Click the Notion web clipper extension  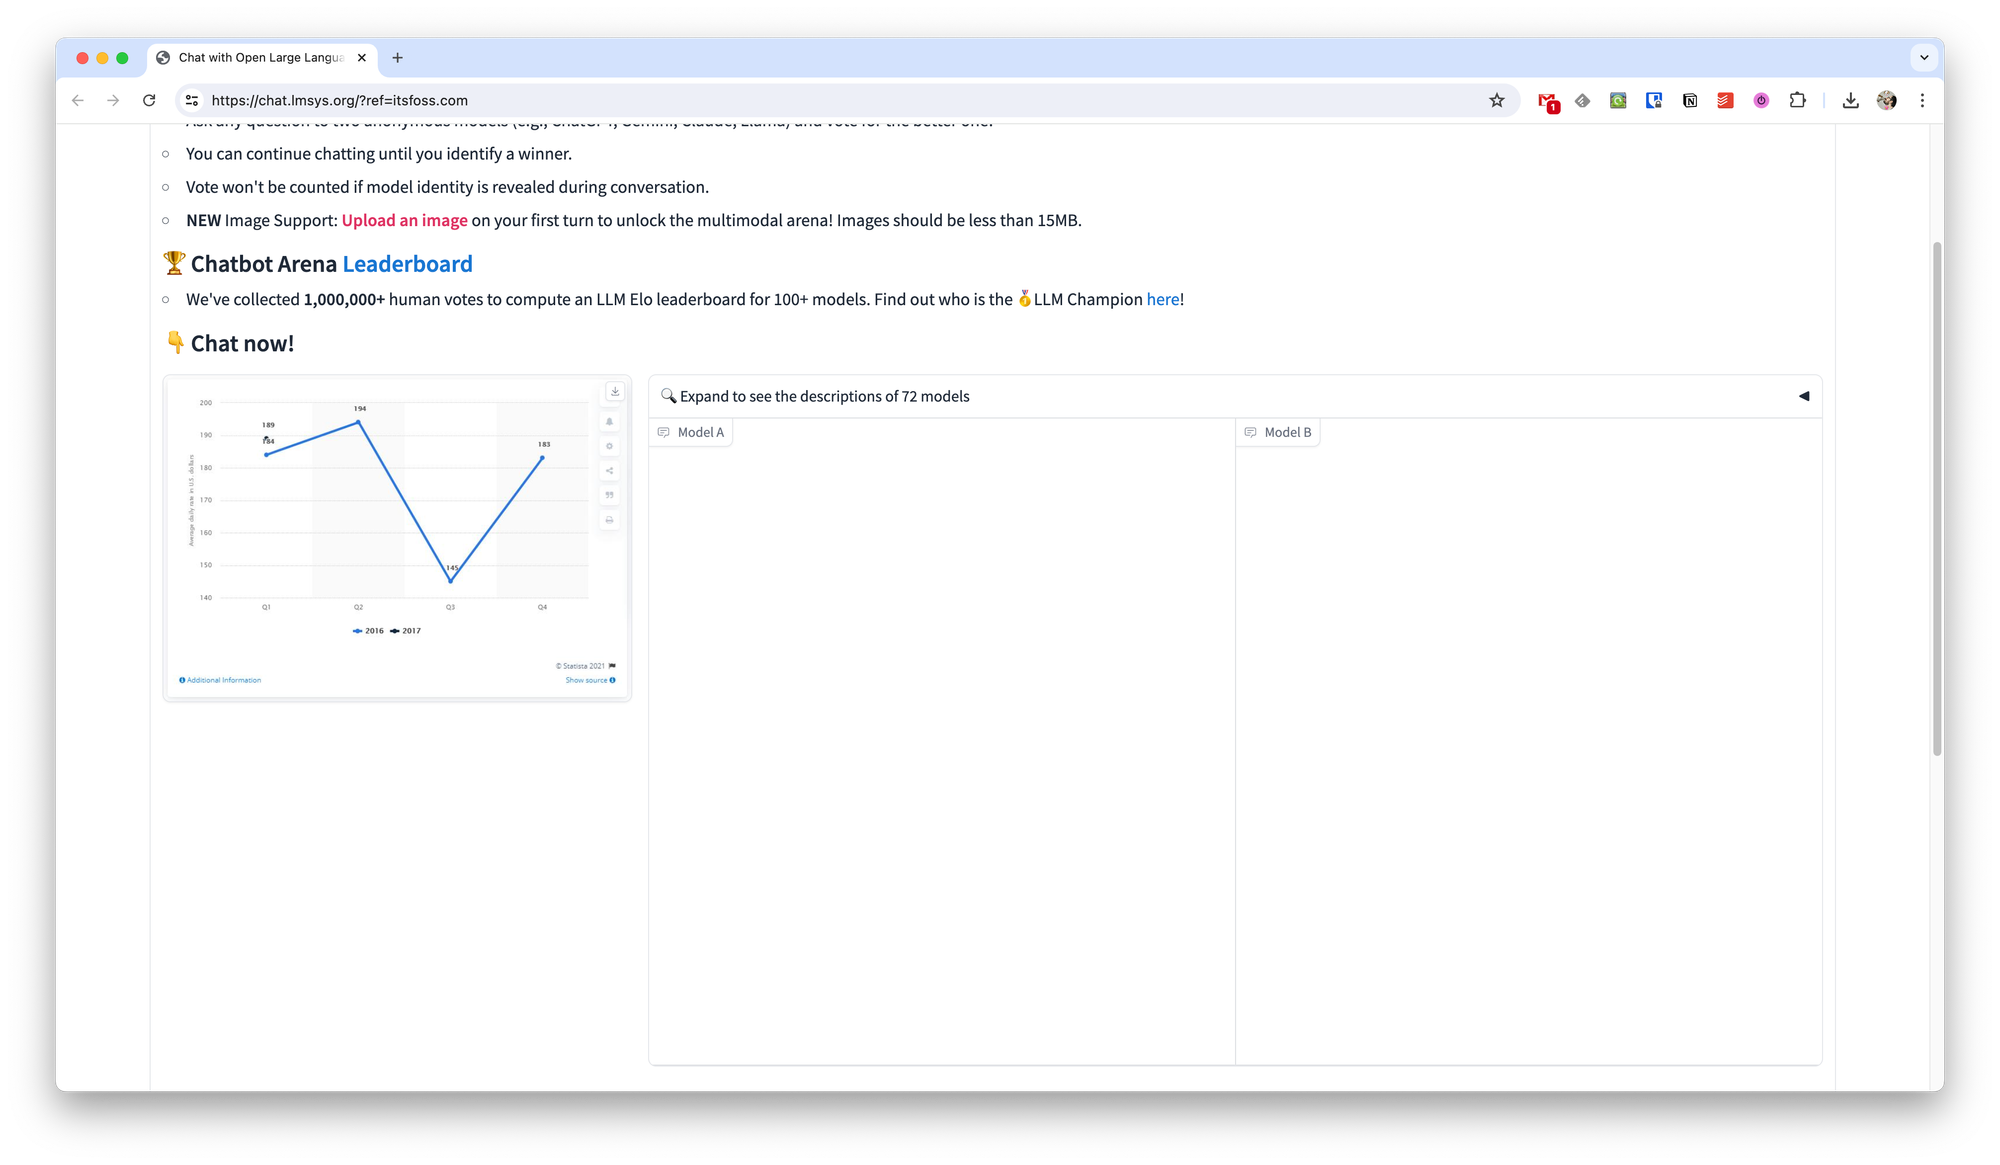1690,101
